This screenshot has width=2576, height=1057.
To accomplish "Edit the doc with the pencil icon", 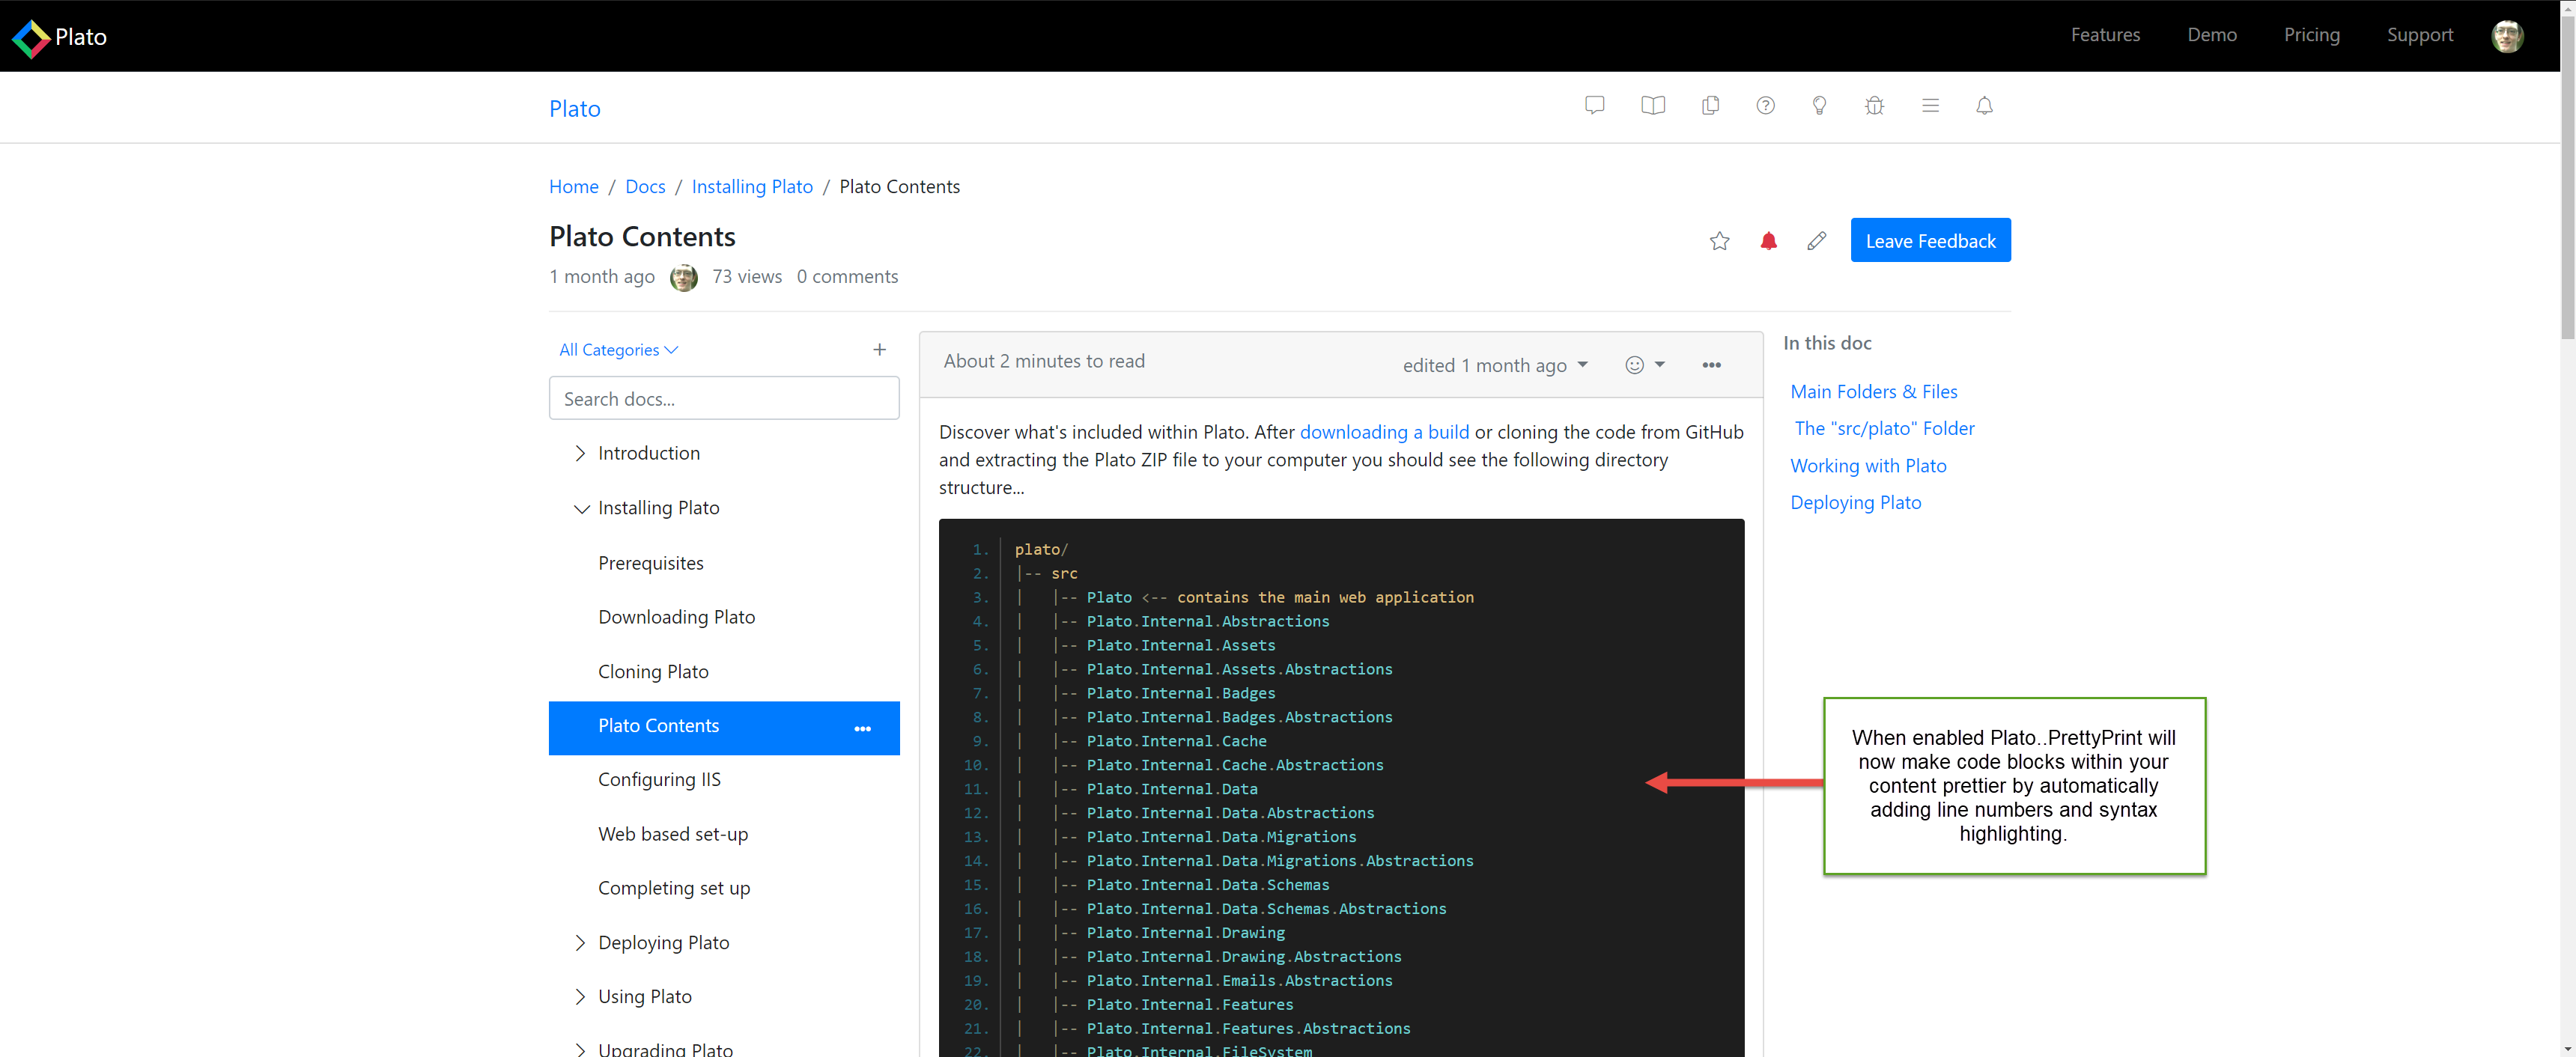I will click(1816, 241).
